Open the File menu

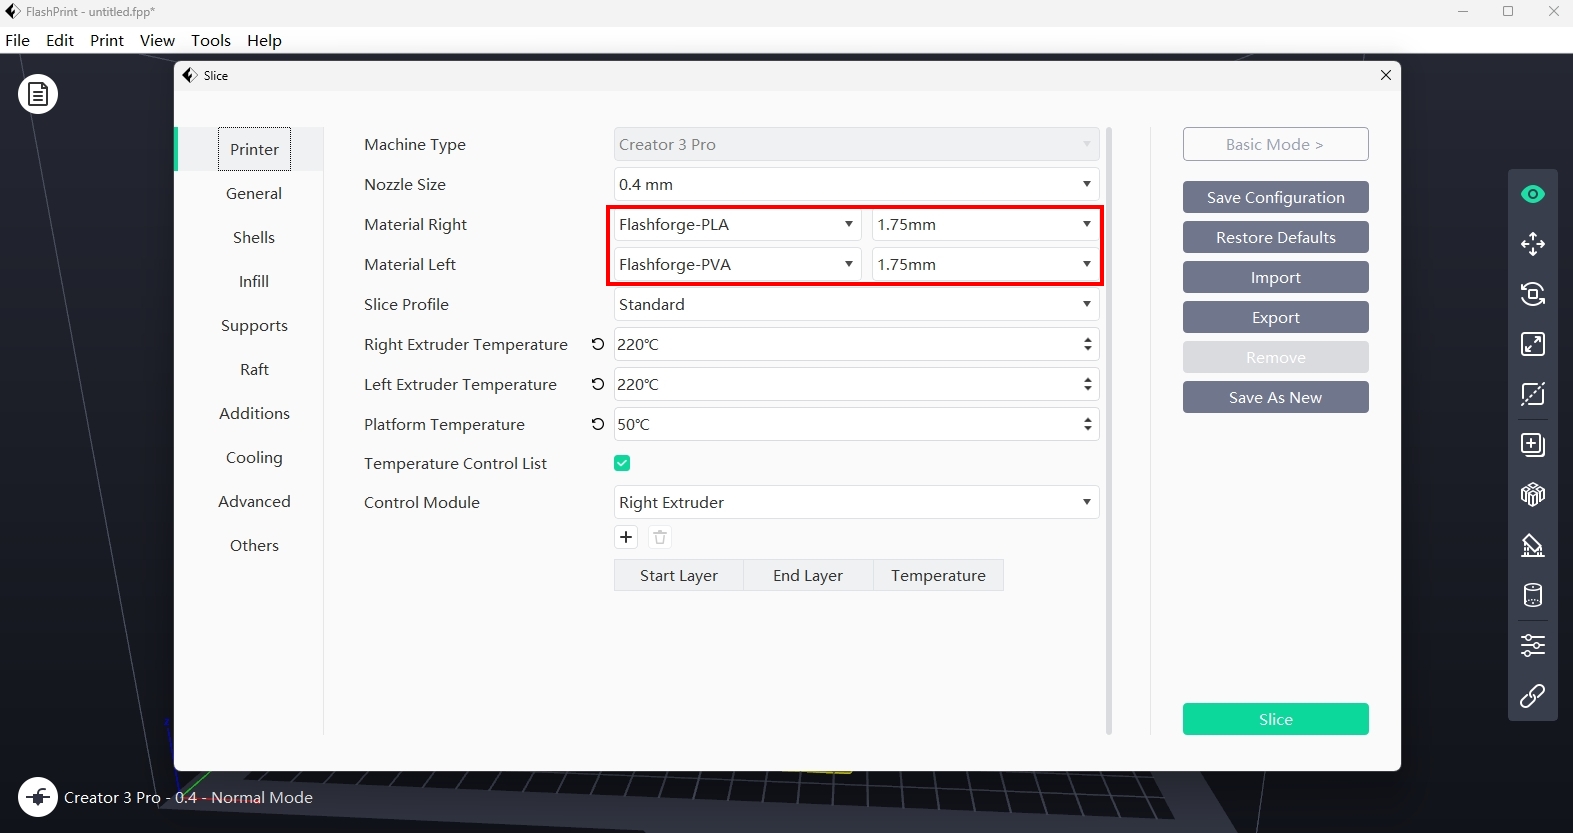18,40
